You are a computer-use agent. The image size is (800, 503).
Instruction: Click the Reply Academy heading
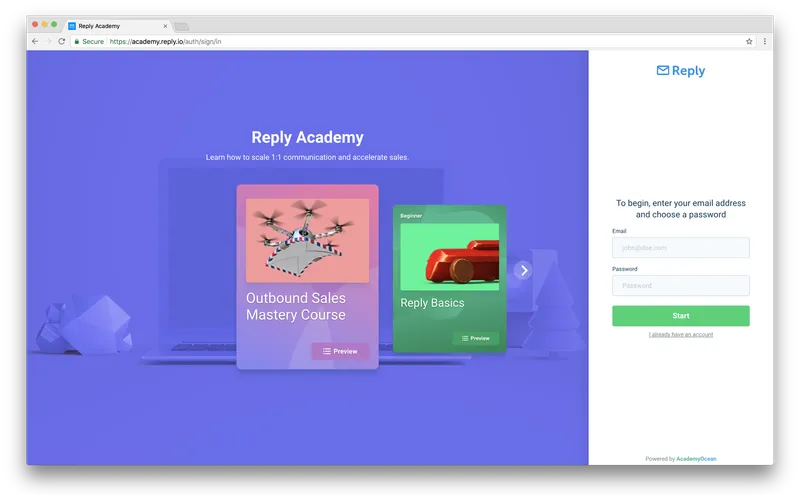(307, 137)
